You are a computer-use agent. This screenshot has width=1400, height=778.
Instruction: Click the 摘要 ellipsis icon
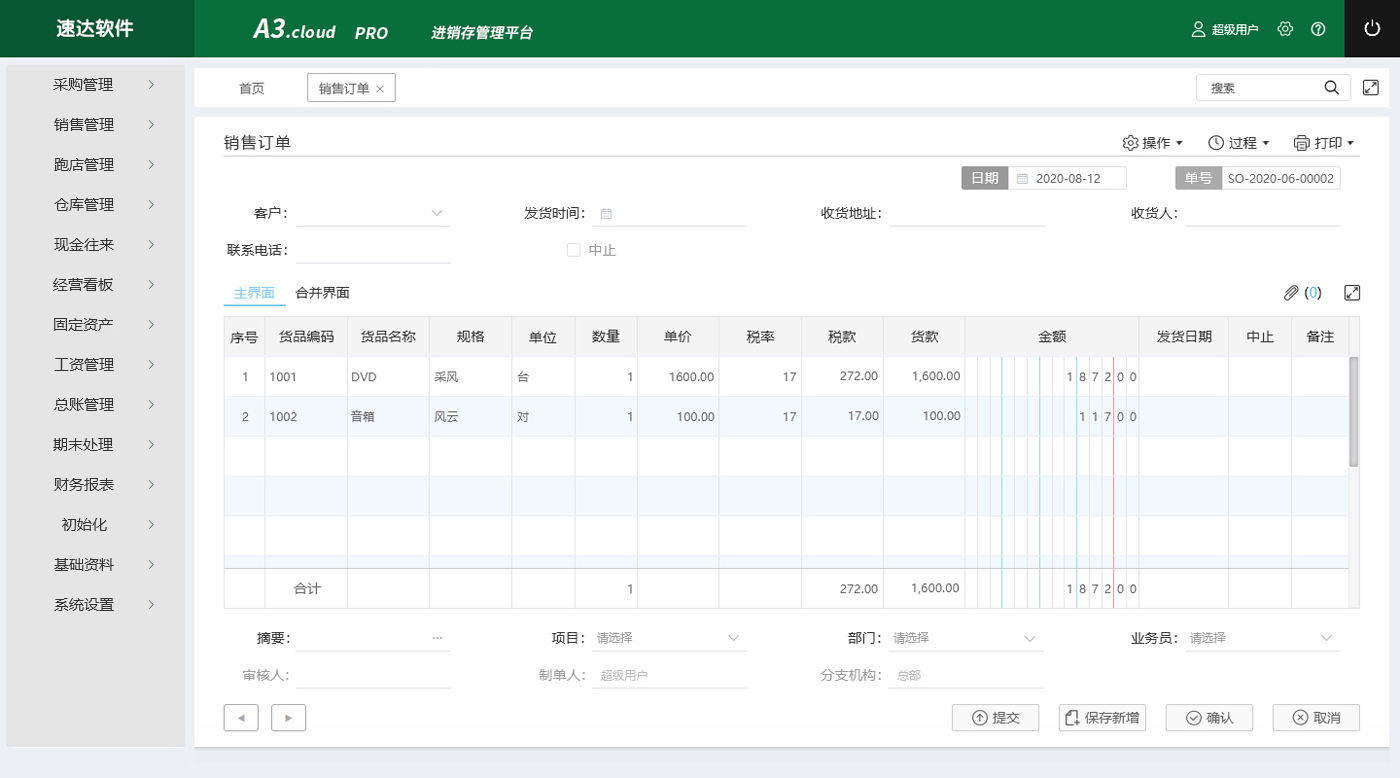[x=437, y=637]
